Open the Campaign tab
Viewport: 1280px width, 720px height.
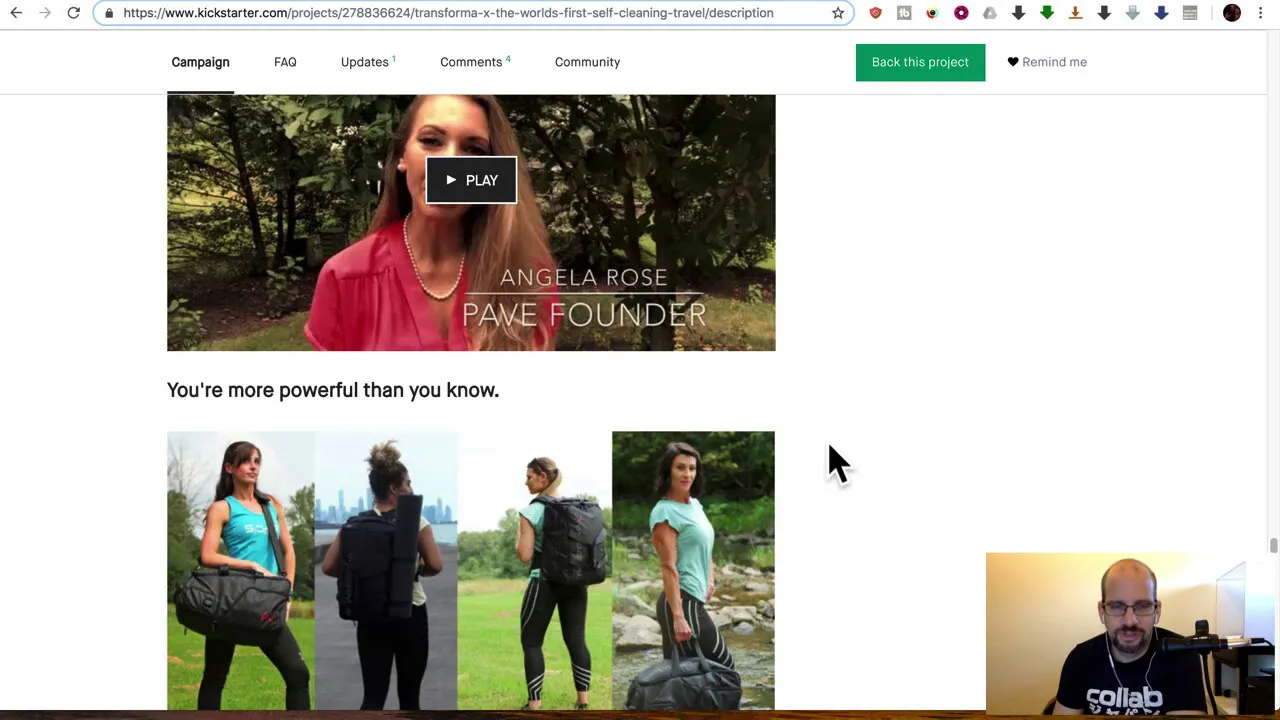[200, 62]
